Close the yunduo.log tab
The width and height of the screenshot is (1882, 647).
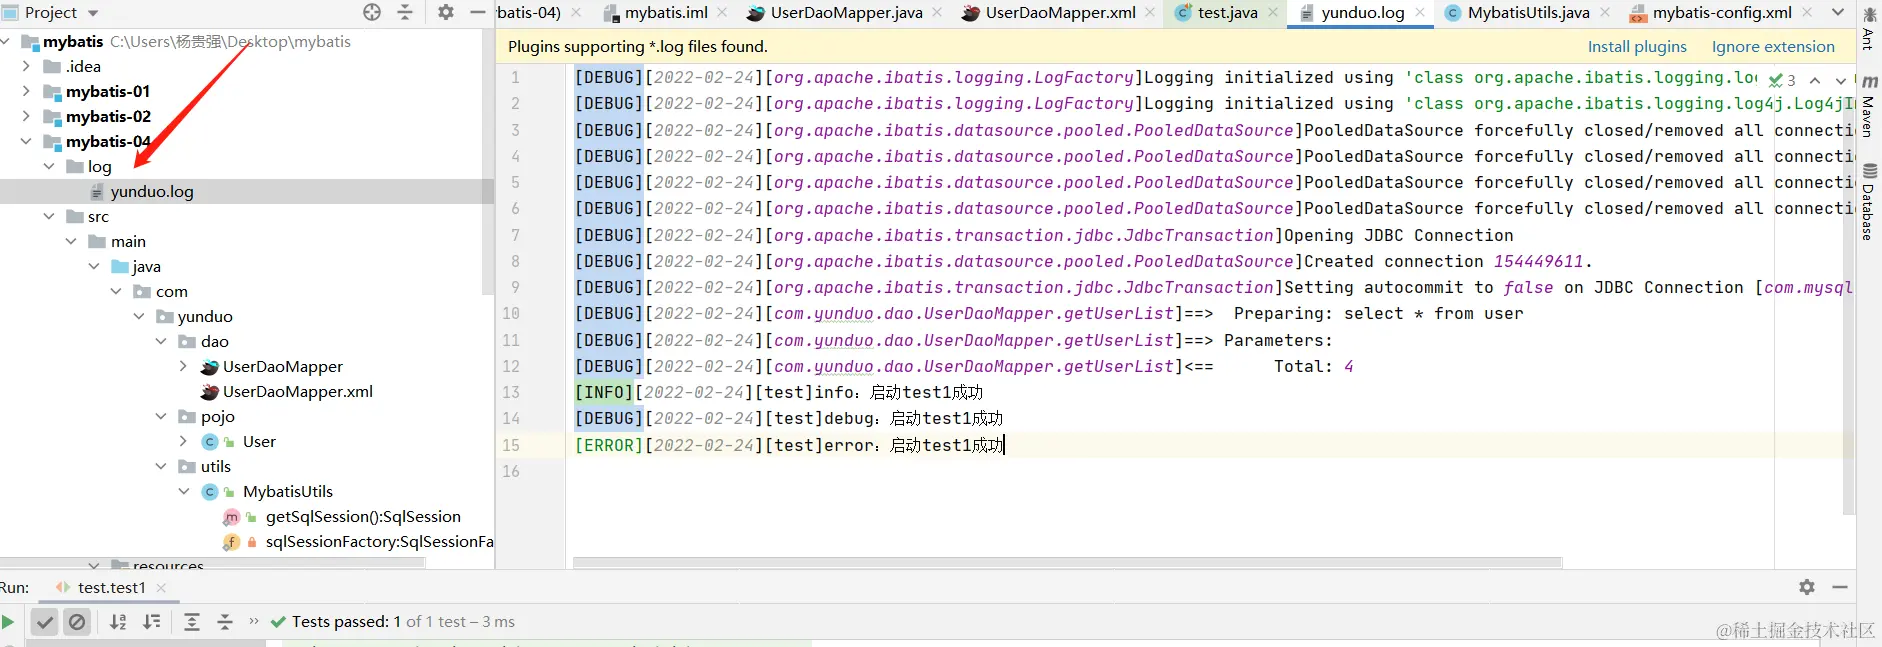(1420, 13)
